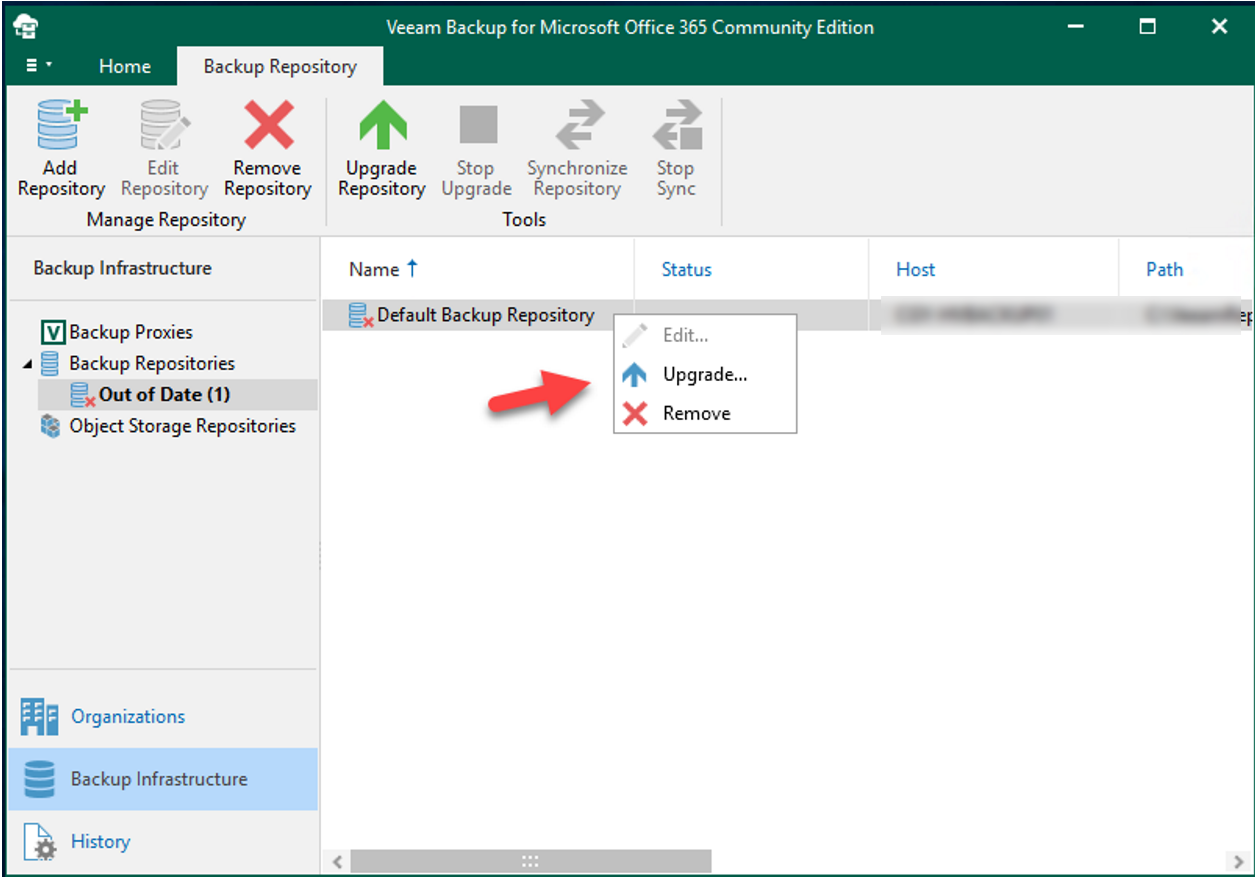This screenshot has height=877, width=1255.
Task: Click the Add Repository icon
Action: pyautogui.click(x=61, y=125)
